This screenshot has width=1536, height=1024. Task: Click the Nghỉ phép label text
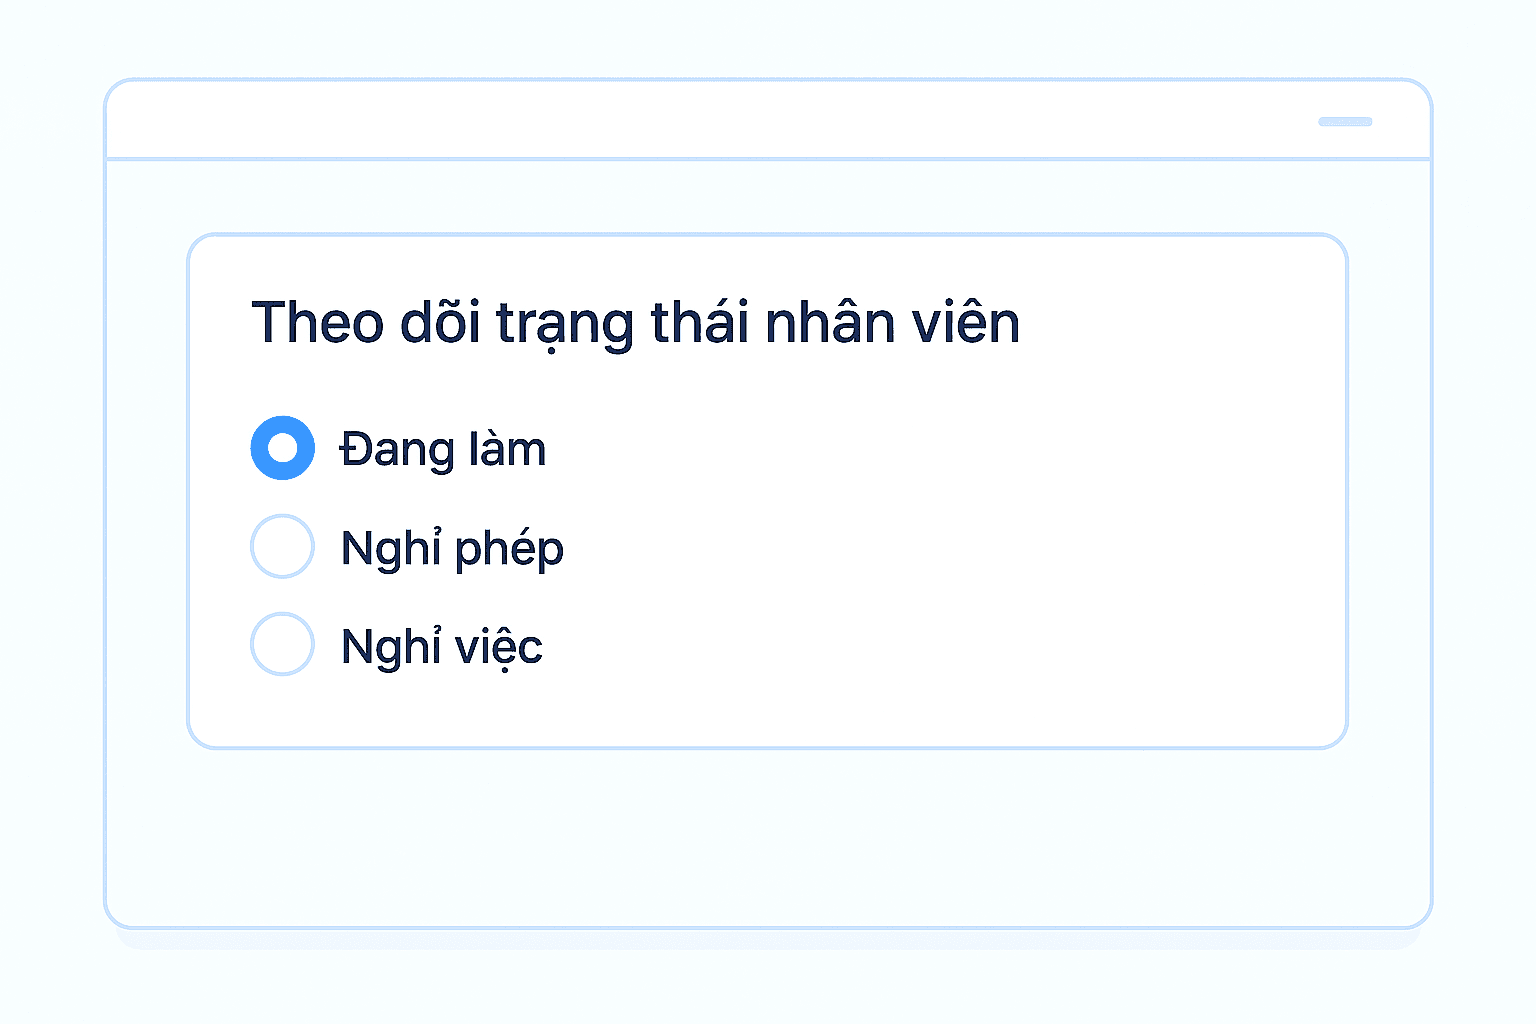pyautogui.click(x=452, y=548)
